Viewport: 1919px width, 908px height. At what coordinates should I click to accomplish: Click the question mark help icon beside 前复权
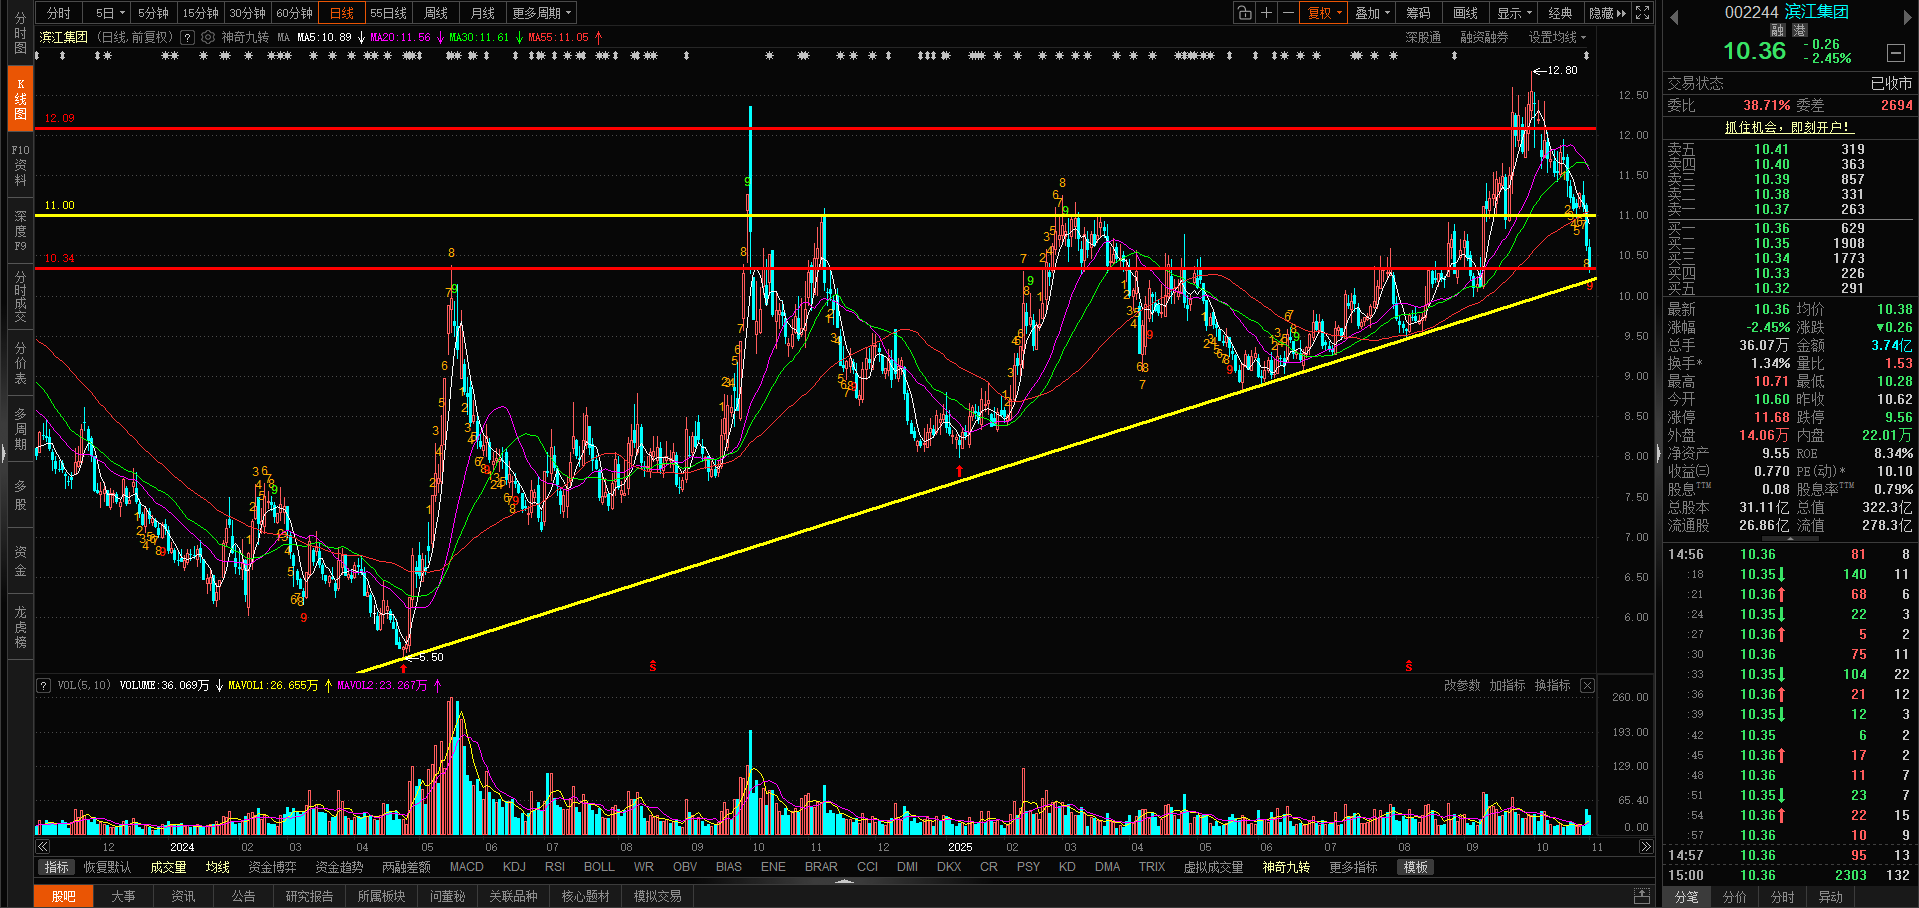point(187,37)
